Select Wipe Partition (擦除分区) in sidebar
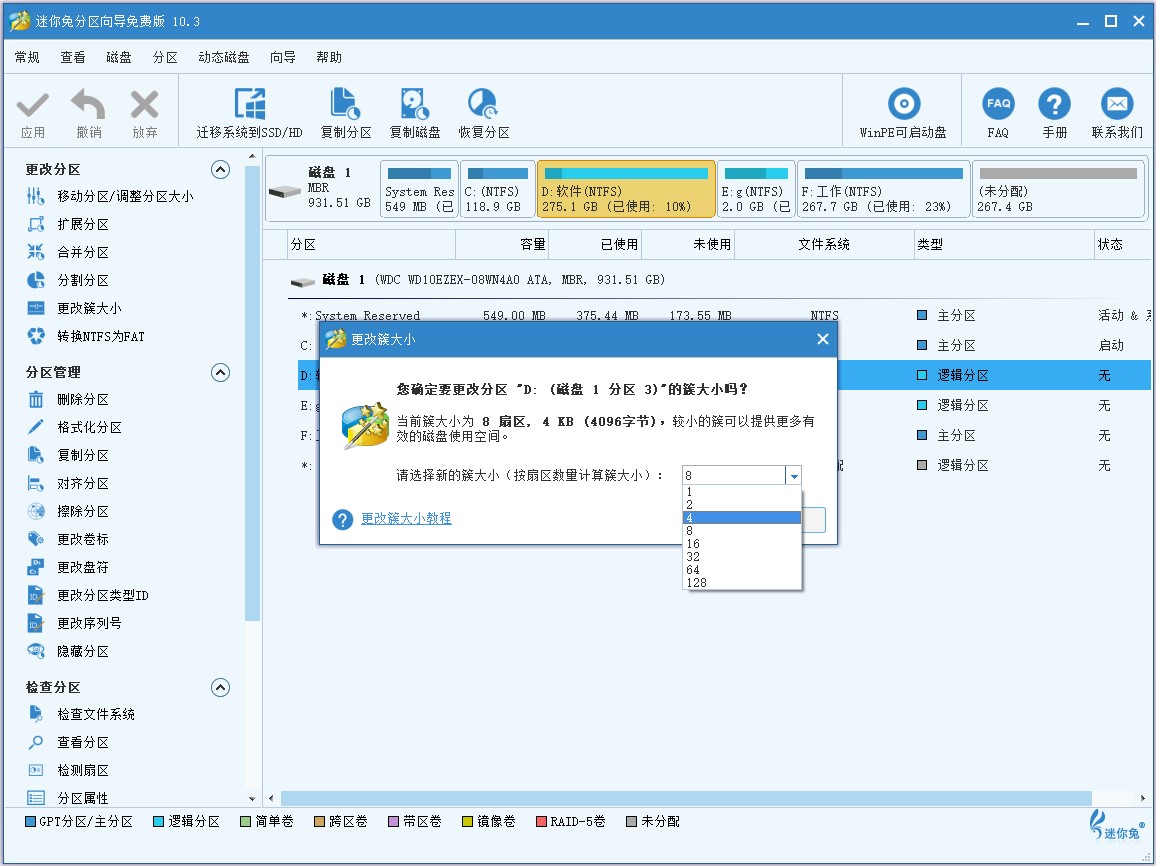The height and width of the screenshot is (866, 1156). pyautogui.click(x=83, y=511)
